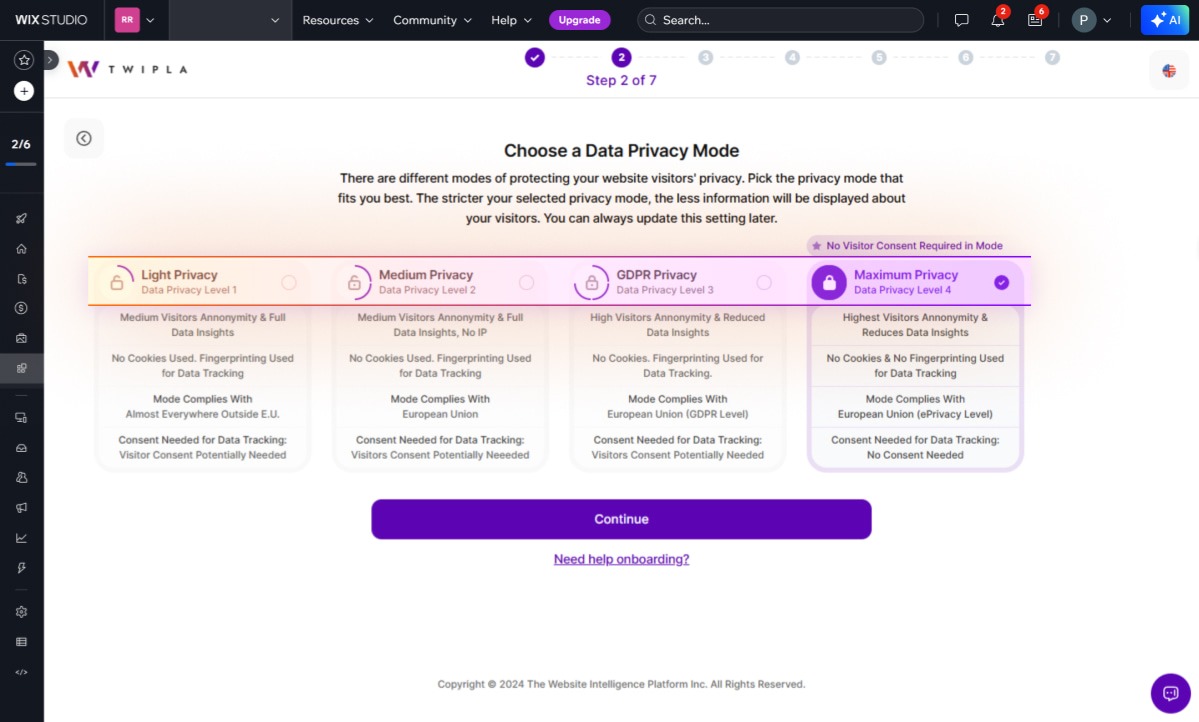The height and width of the screenshot is (722, 1199).
Task: Open the settings gear in sidebar
Action: point(22,612)
